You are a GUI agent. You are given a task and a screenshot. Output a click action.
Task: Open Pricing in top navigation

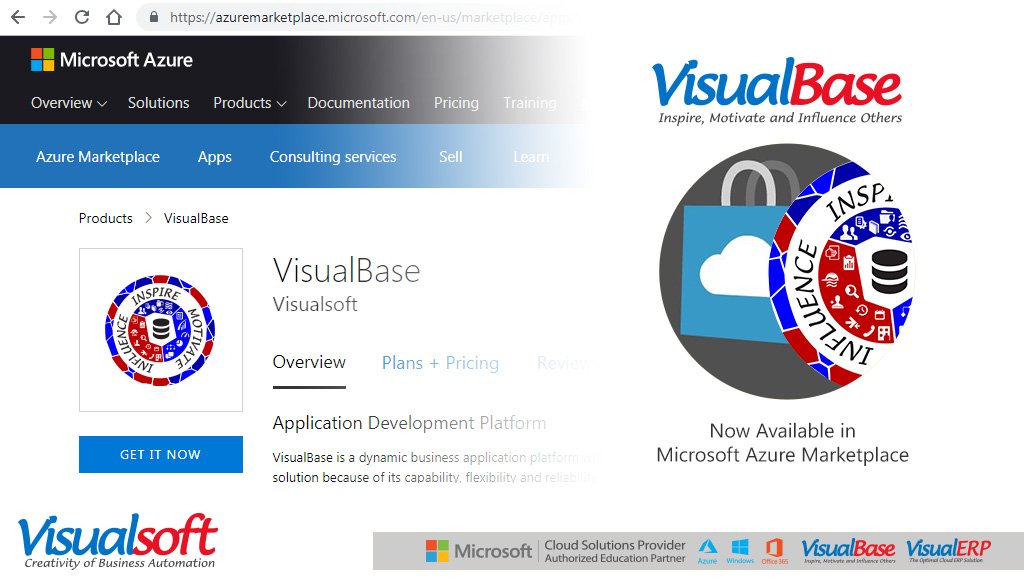[456, 102]
